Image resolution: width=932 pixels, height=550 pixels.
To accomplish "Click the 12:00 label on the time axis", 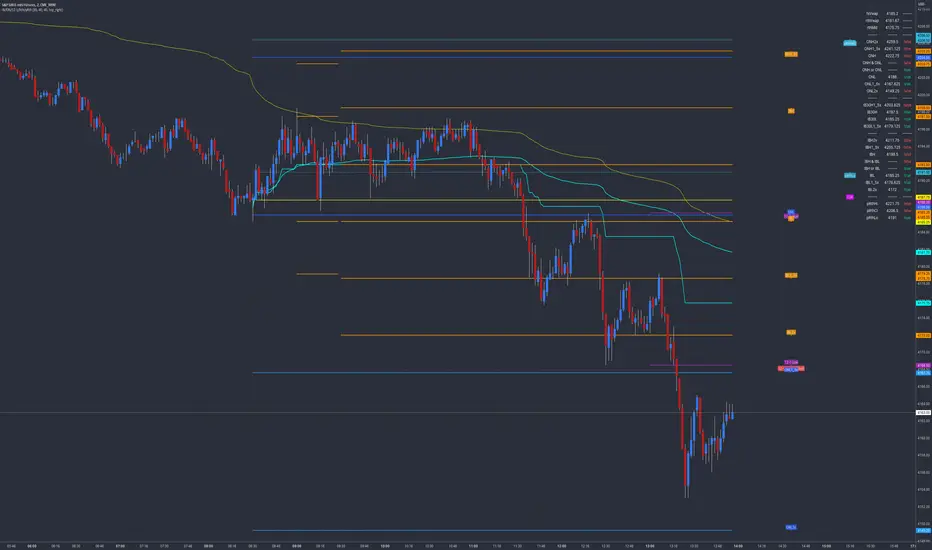I will click(561, 546).
